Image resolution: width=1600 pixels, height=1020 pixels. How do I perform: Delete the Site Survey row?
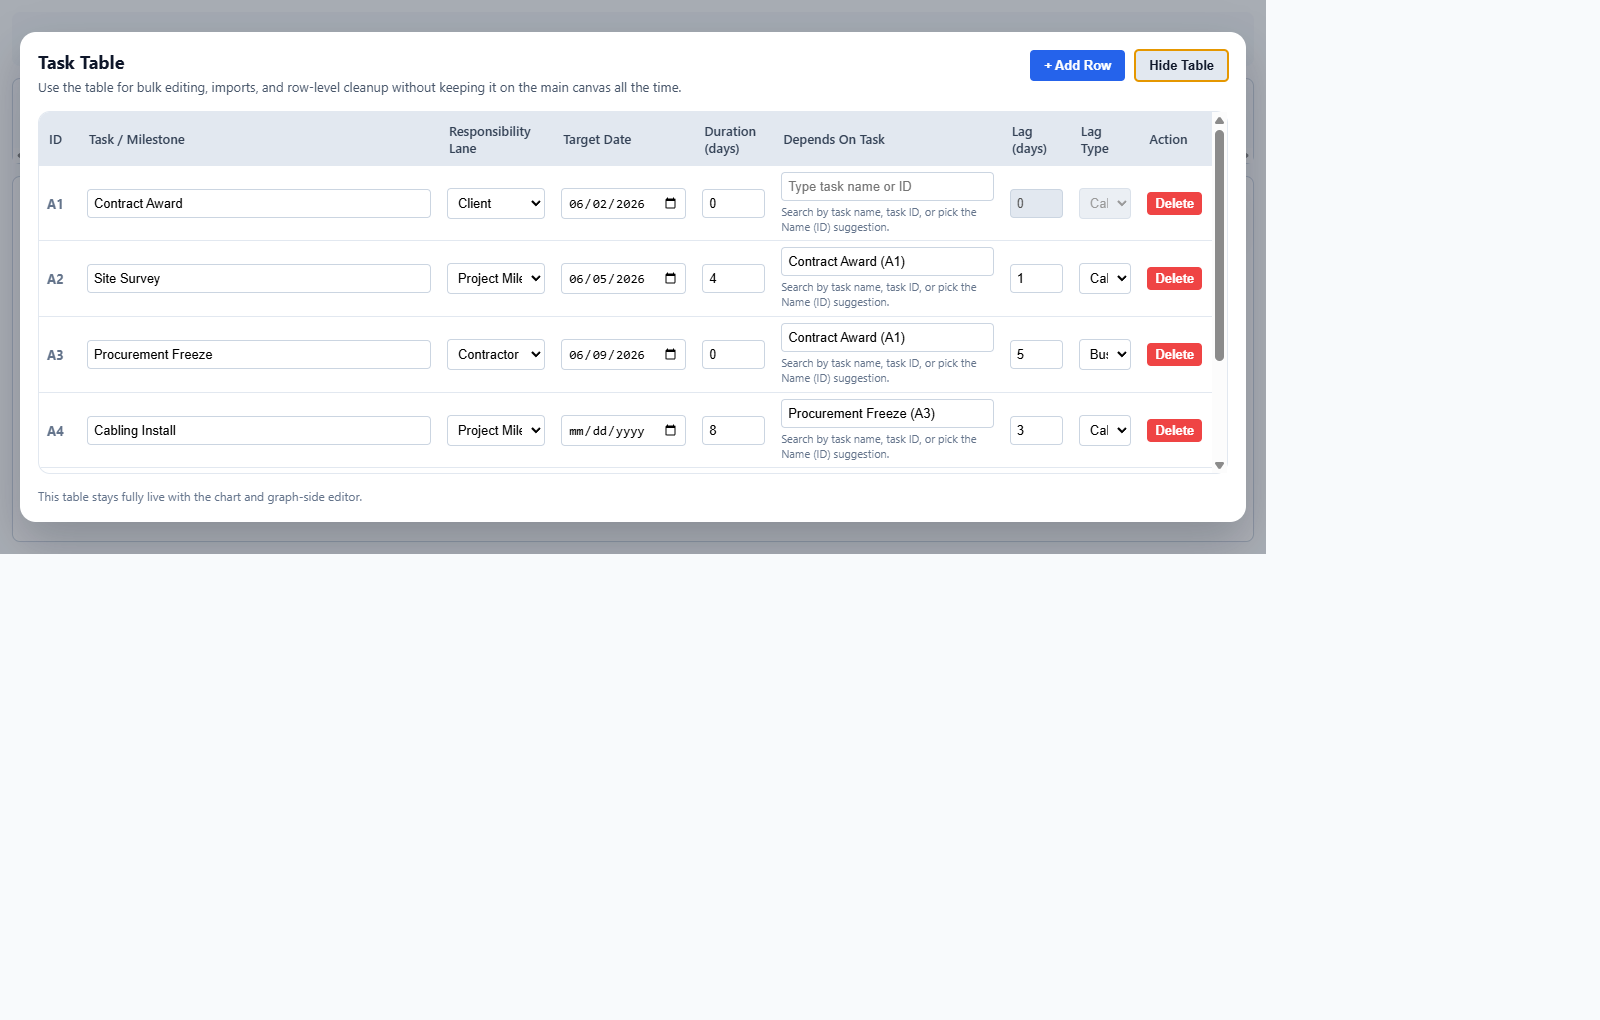point(1174,278)
